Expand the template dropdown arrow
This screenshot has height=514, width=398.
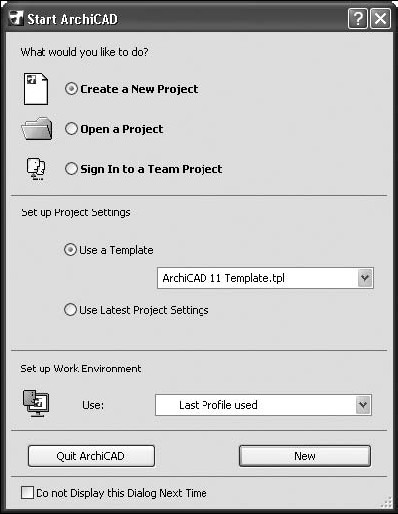[365, 278]
